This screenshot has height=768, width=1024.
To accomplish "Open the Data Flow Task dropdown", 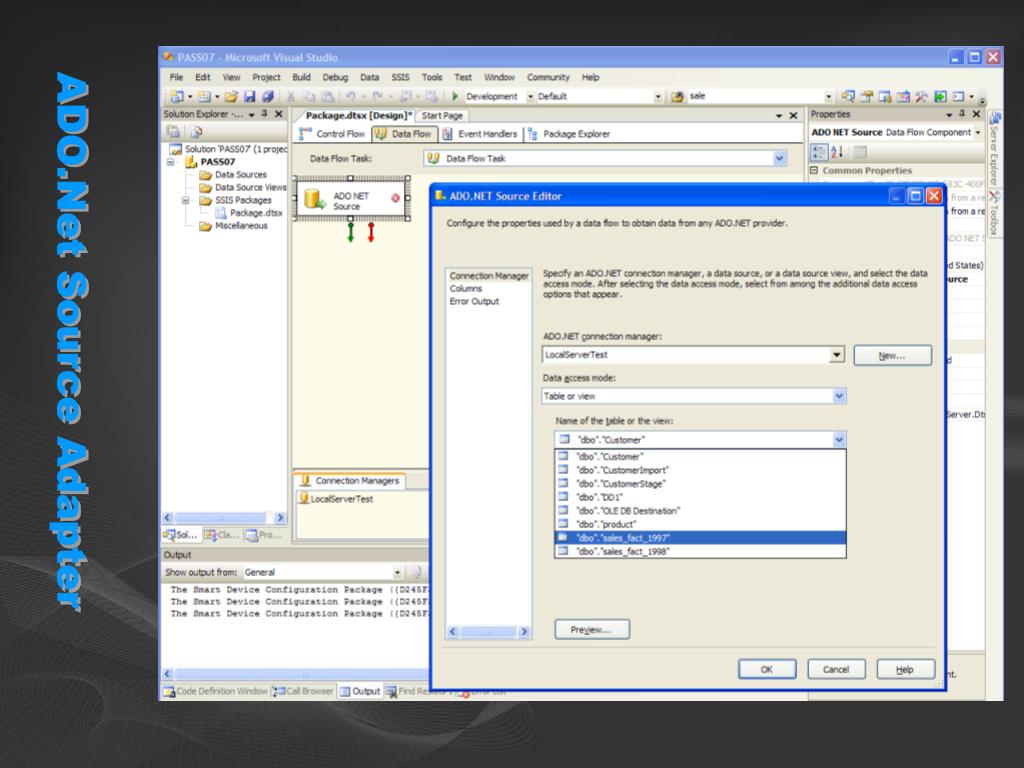I will [779, 158].
